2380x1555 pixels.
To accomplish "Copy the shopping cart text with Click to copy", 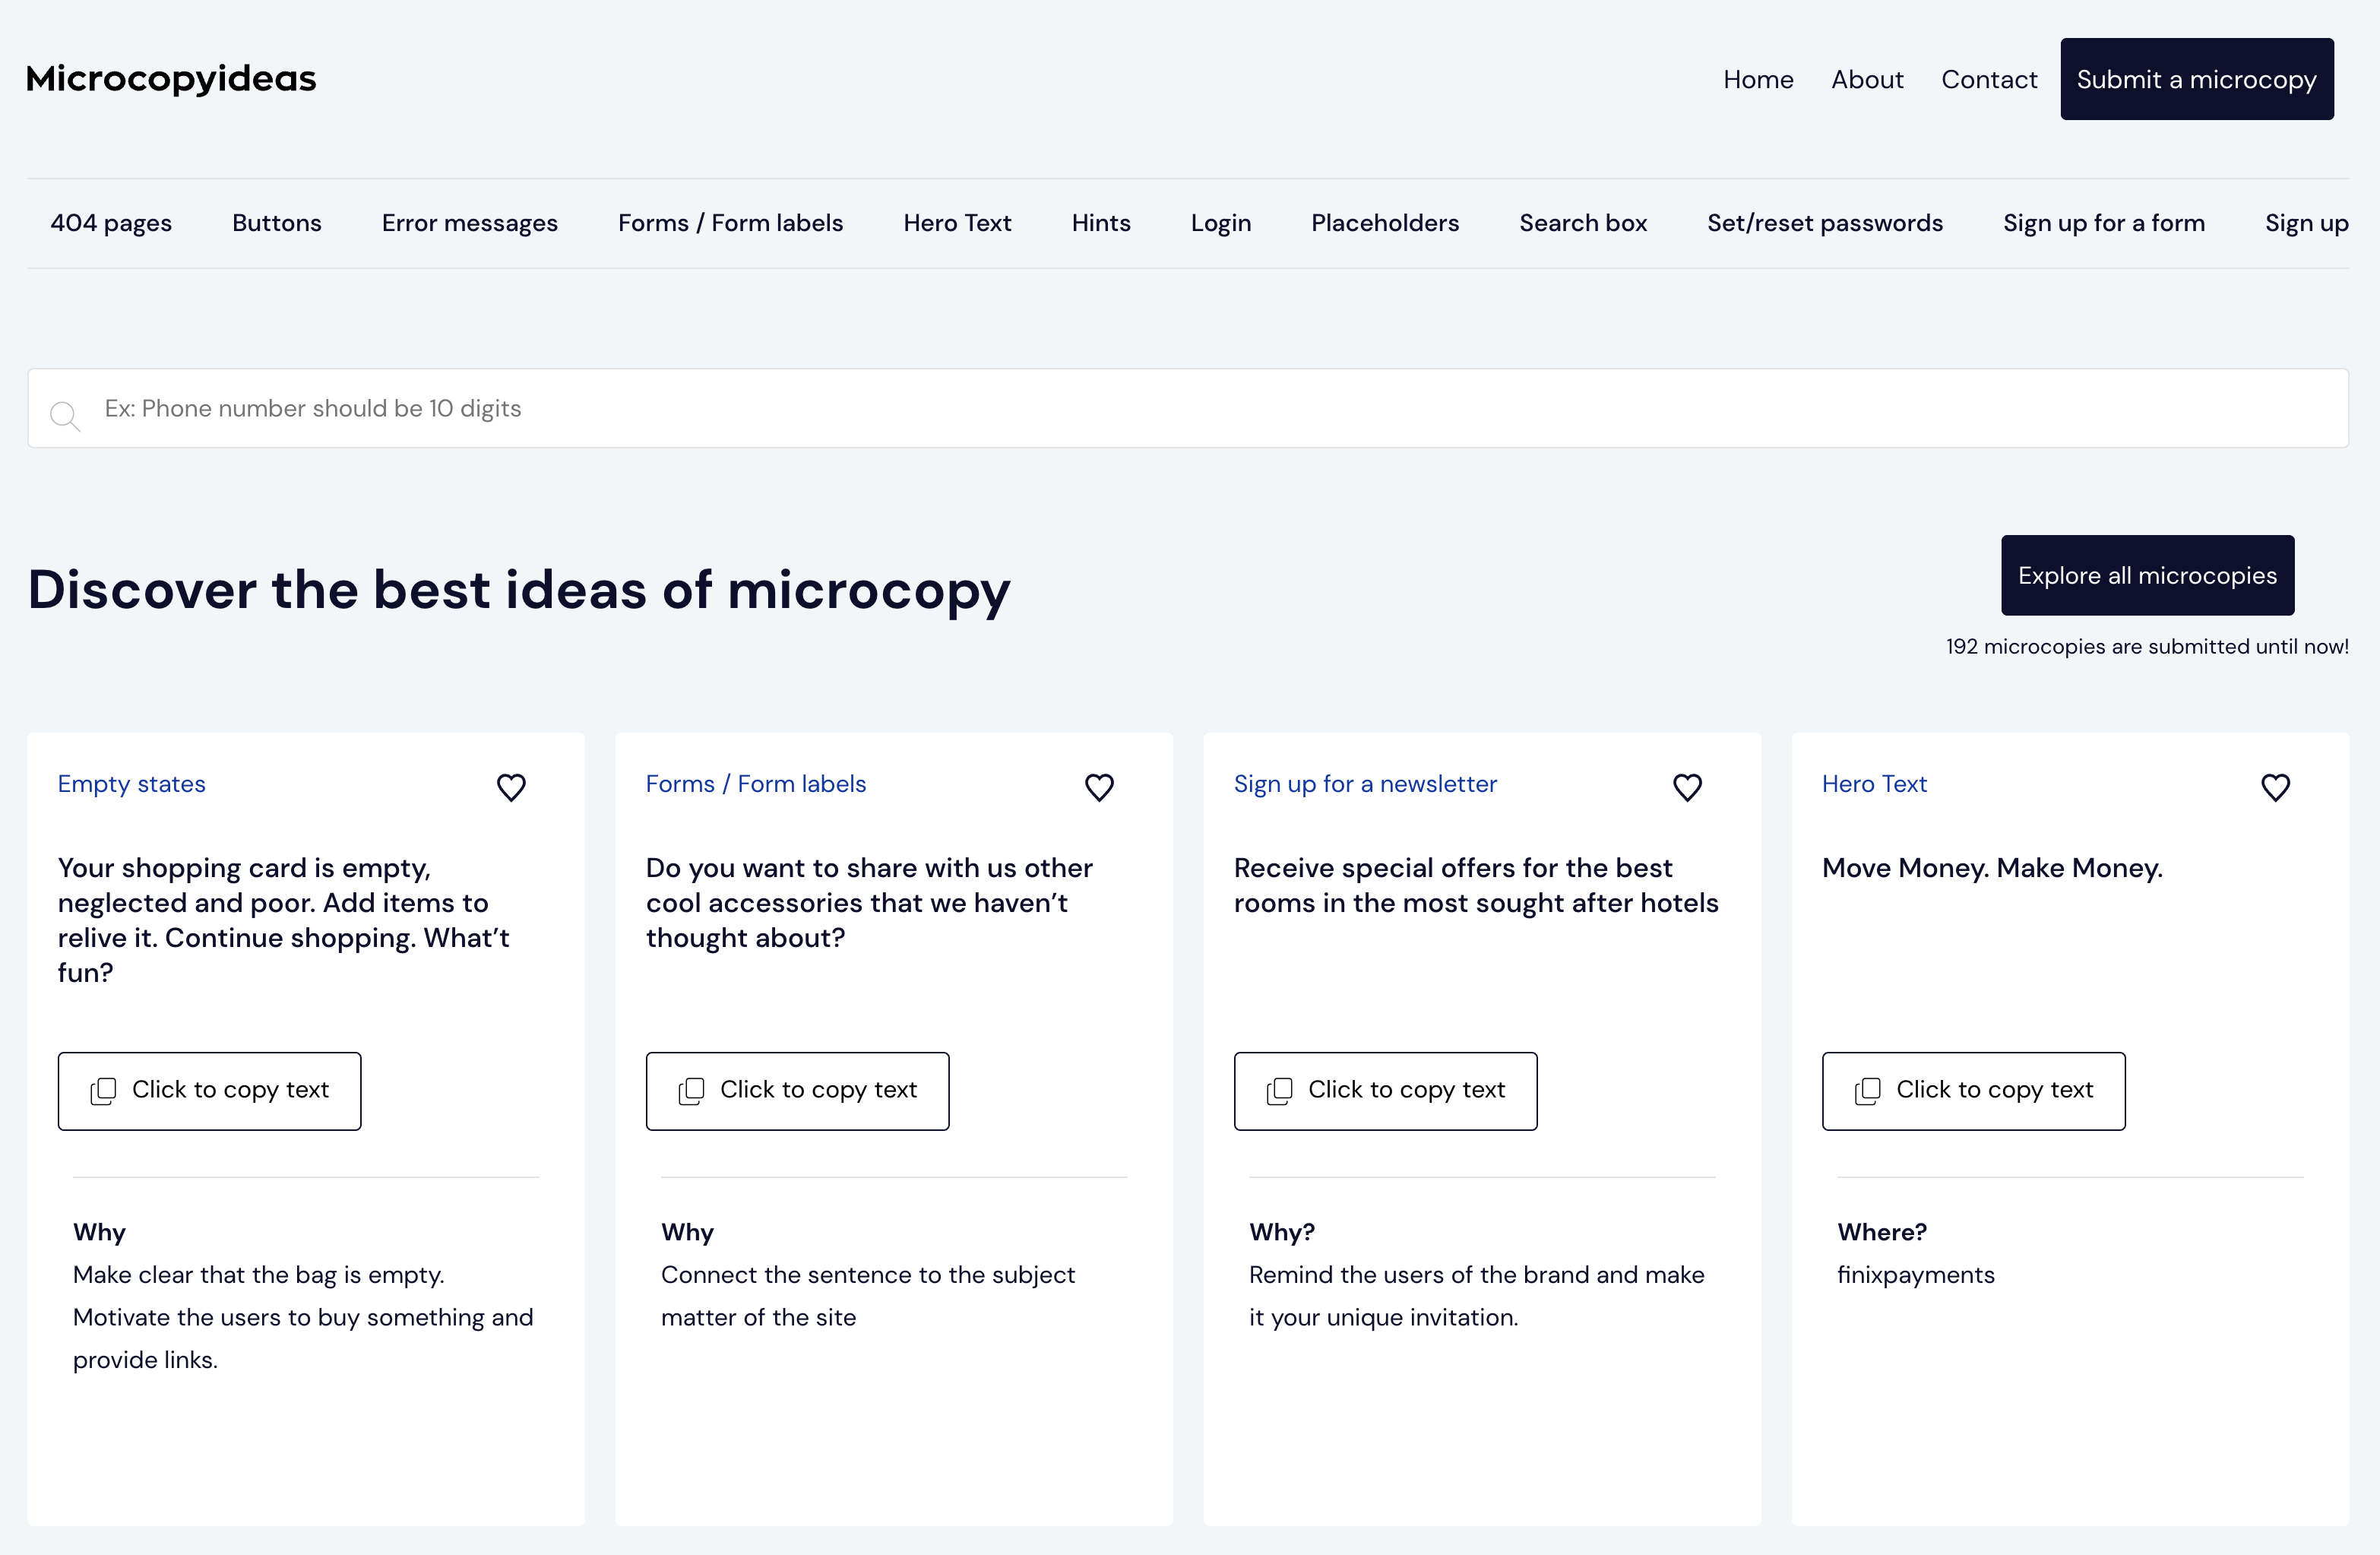I will pos(209,1090).
